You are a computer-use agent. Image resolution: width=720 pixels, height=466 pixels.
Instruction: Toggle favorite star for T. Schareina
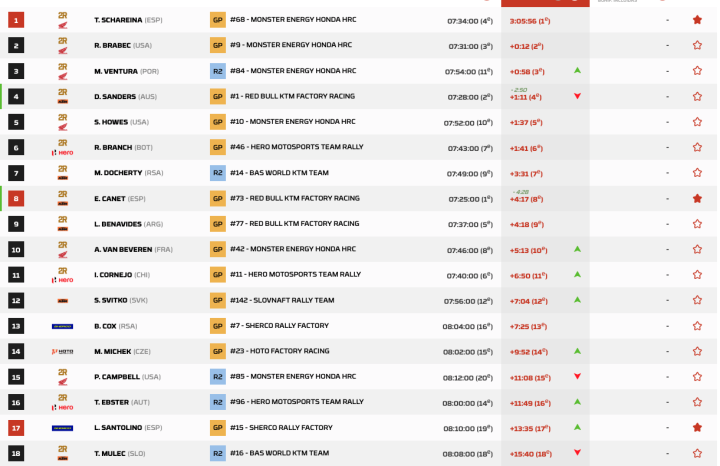pyautogui.click(x=697, y=20)
